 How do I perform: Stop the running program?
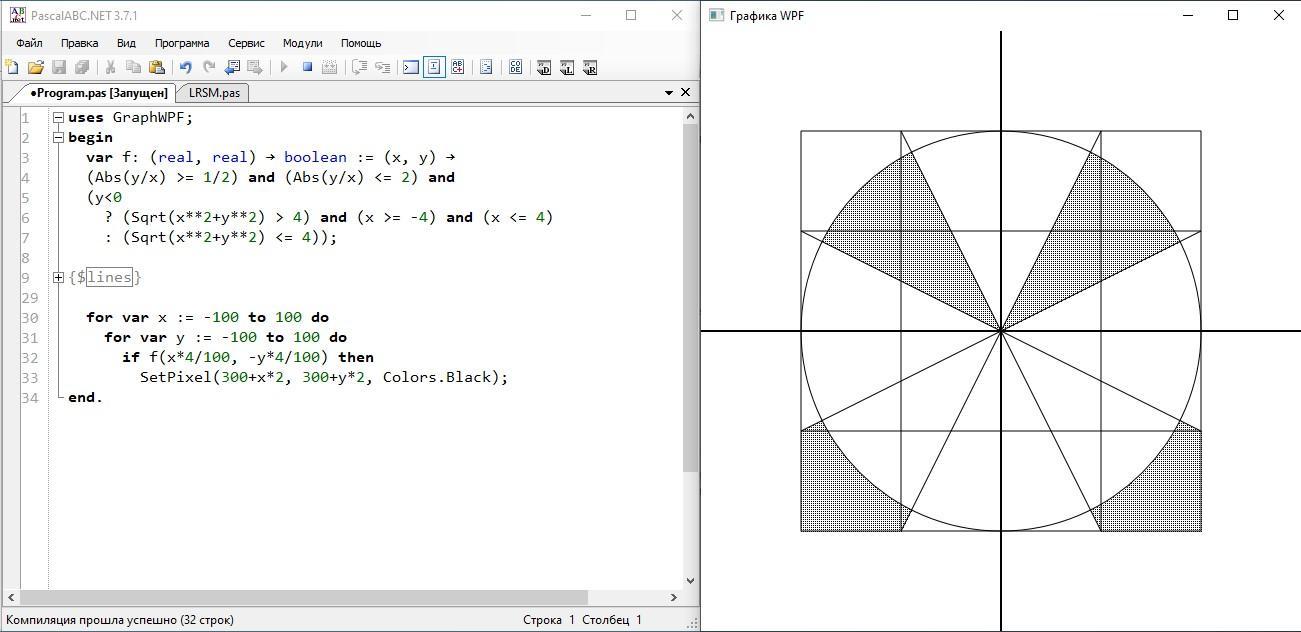pos(307,67)
